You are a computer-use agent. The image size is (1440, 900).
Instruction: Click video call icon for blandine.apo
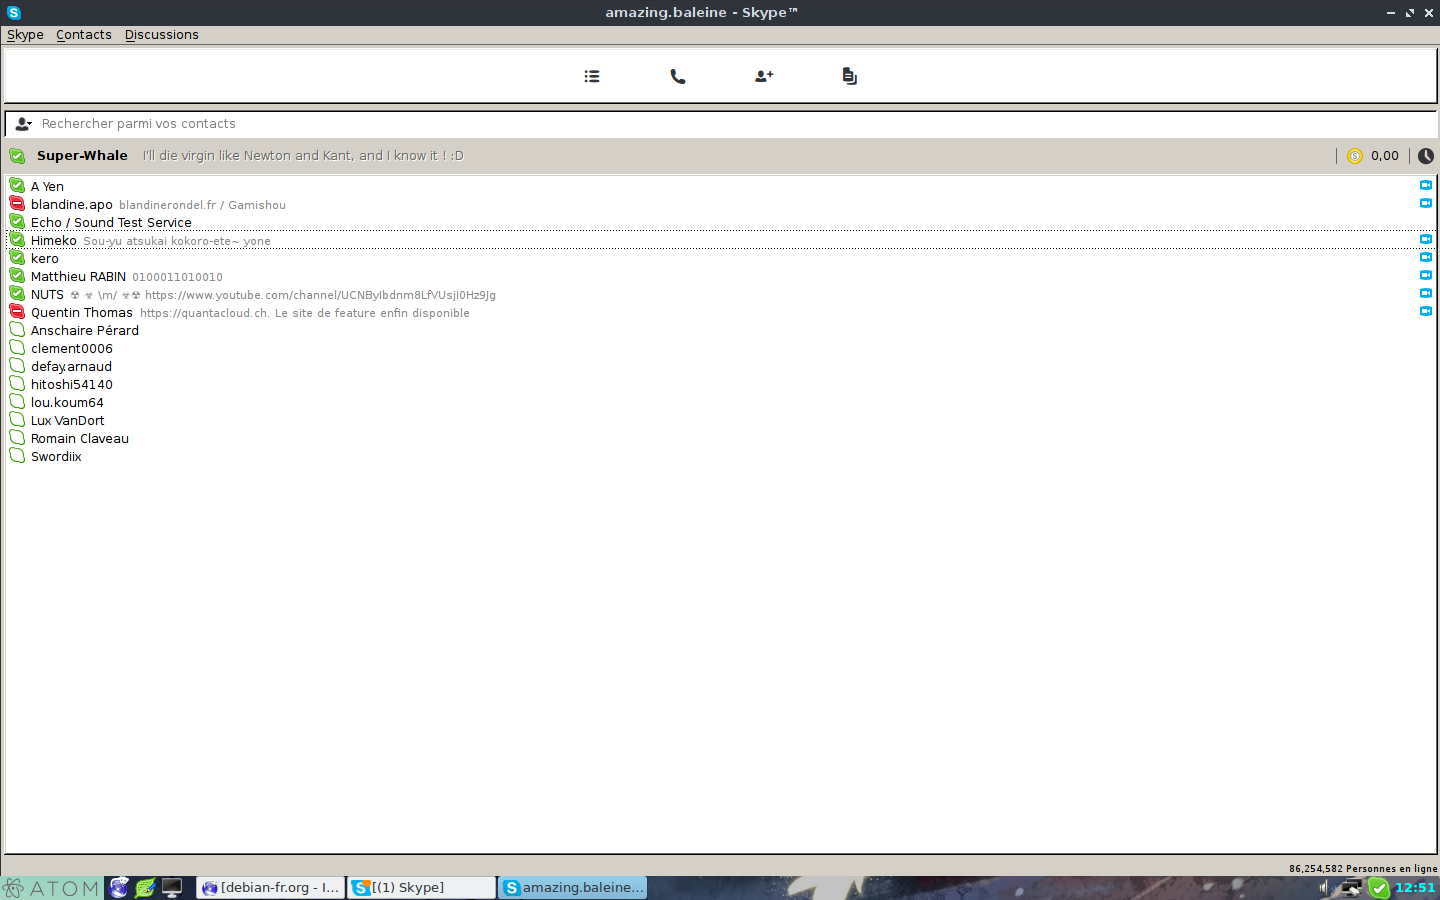point(1426,203)
